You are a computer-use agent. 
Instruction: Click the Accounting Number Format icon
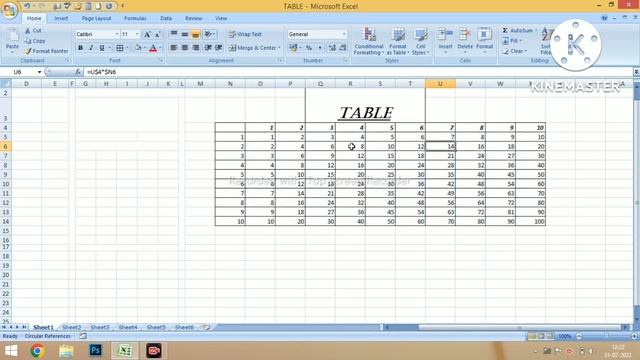tap(293, 48)
